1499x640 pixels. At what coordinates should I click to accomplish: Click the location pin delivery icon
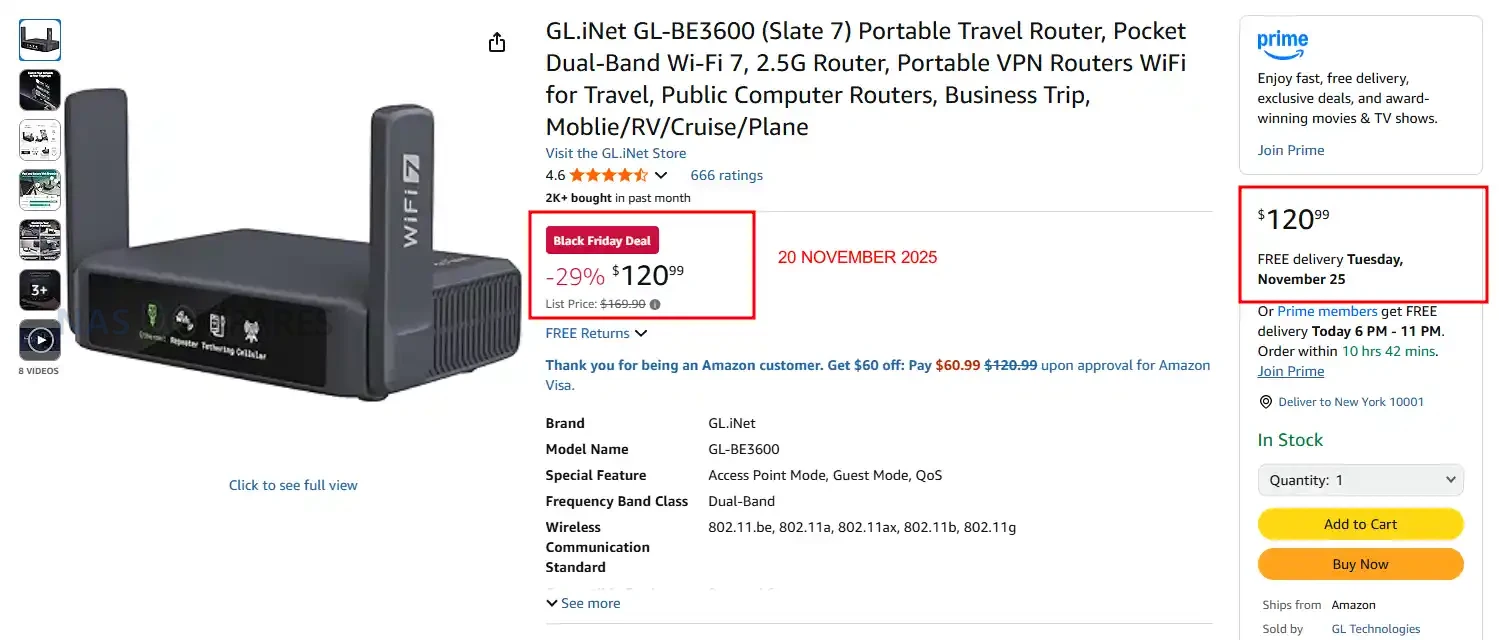point(1266,402)
